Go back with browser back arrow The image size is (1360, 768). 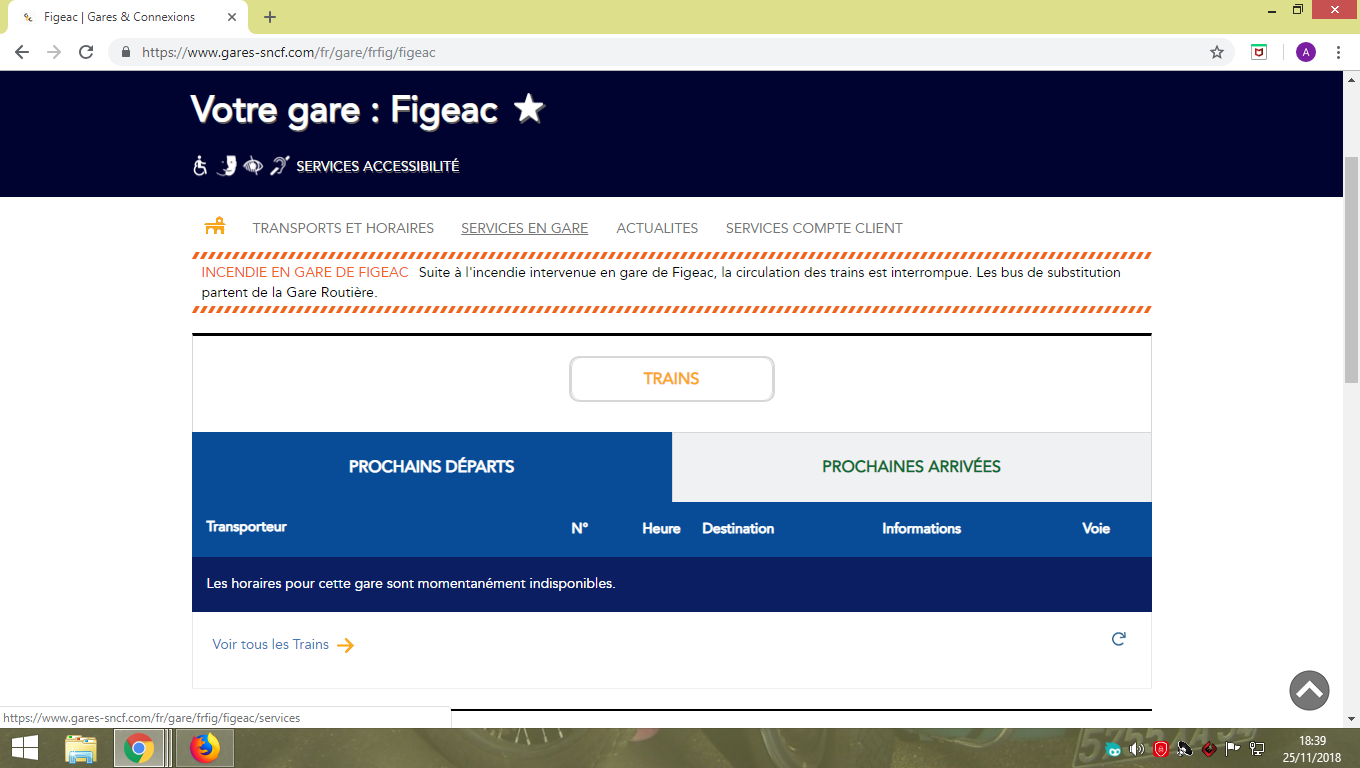[x=22, y=52]
